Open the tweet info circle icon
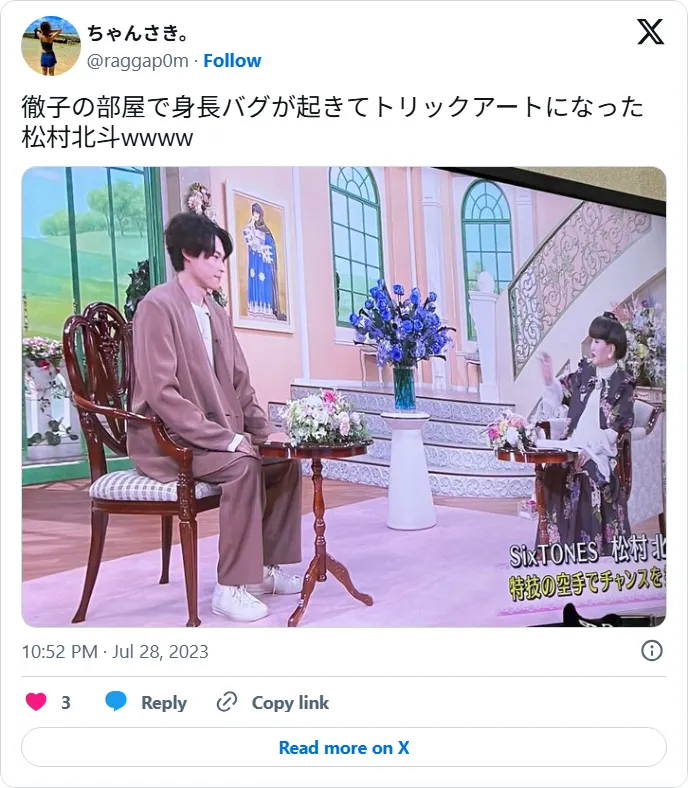688x788 pixels. [652, 651]
